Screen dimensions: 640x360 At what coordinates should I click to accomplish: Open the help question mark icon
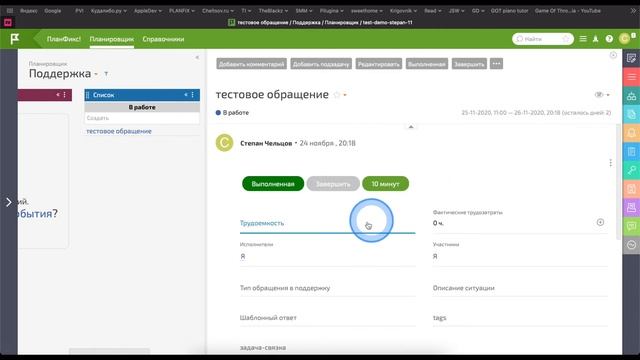pos(609,39)
